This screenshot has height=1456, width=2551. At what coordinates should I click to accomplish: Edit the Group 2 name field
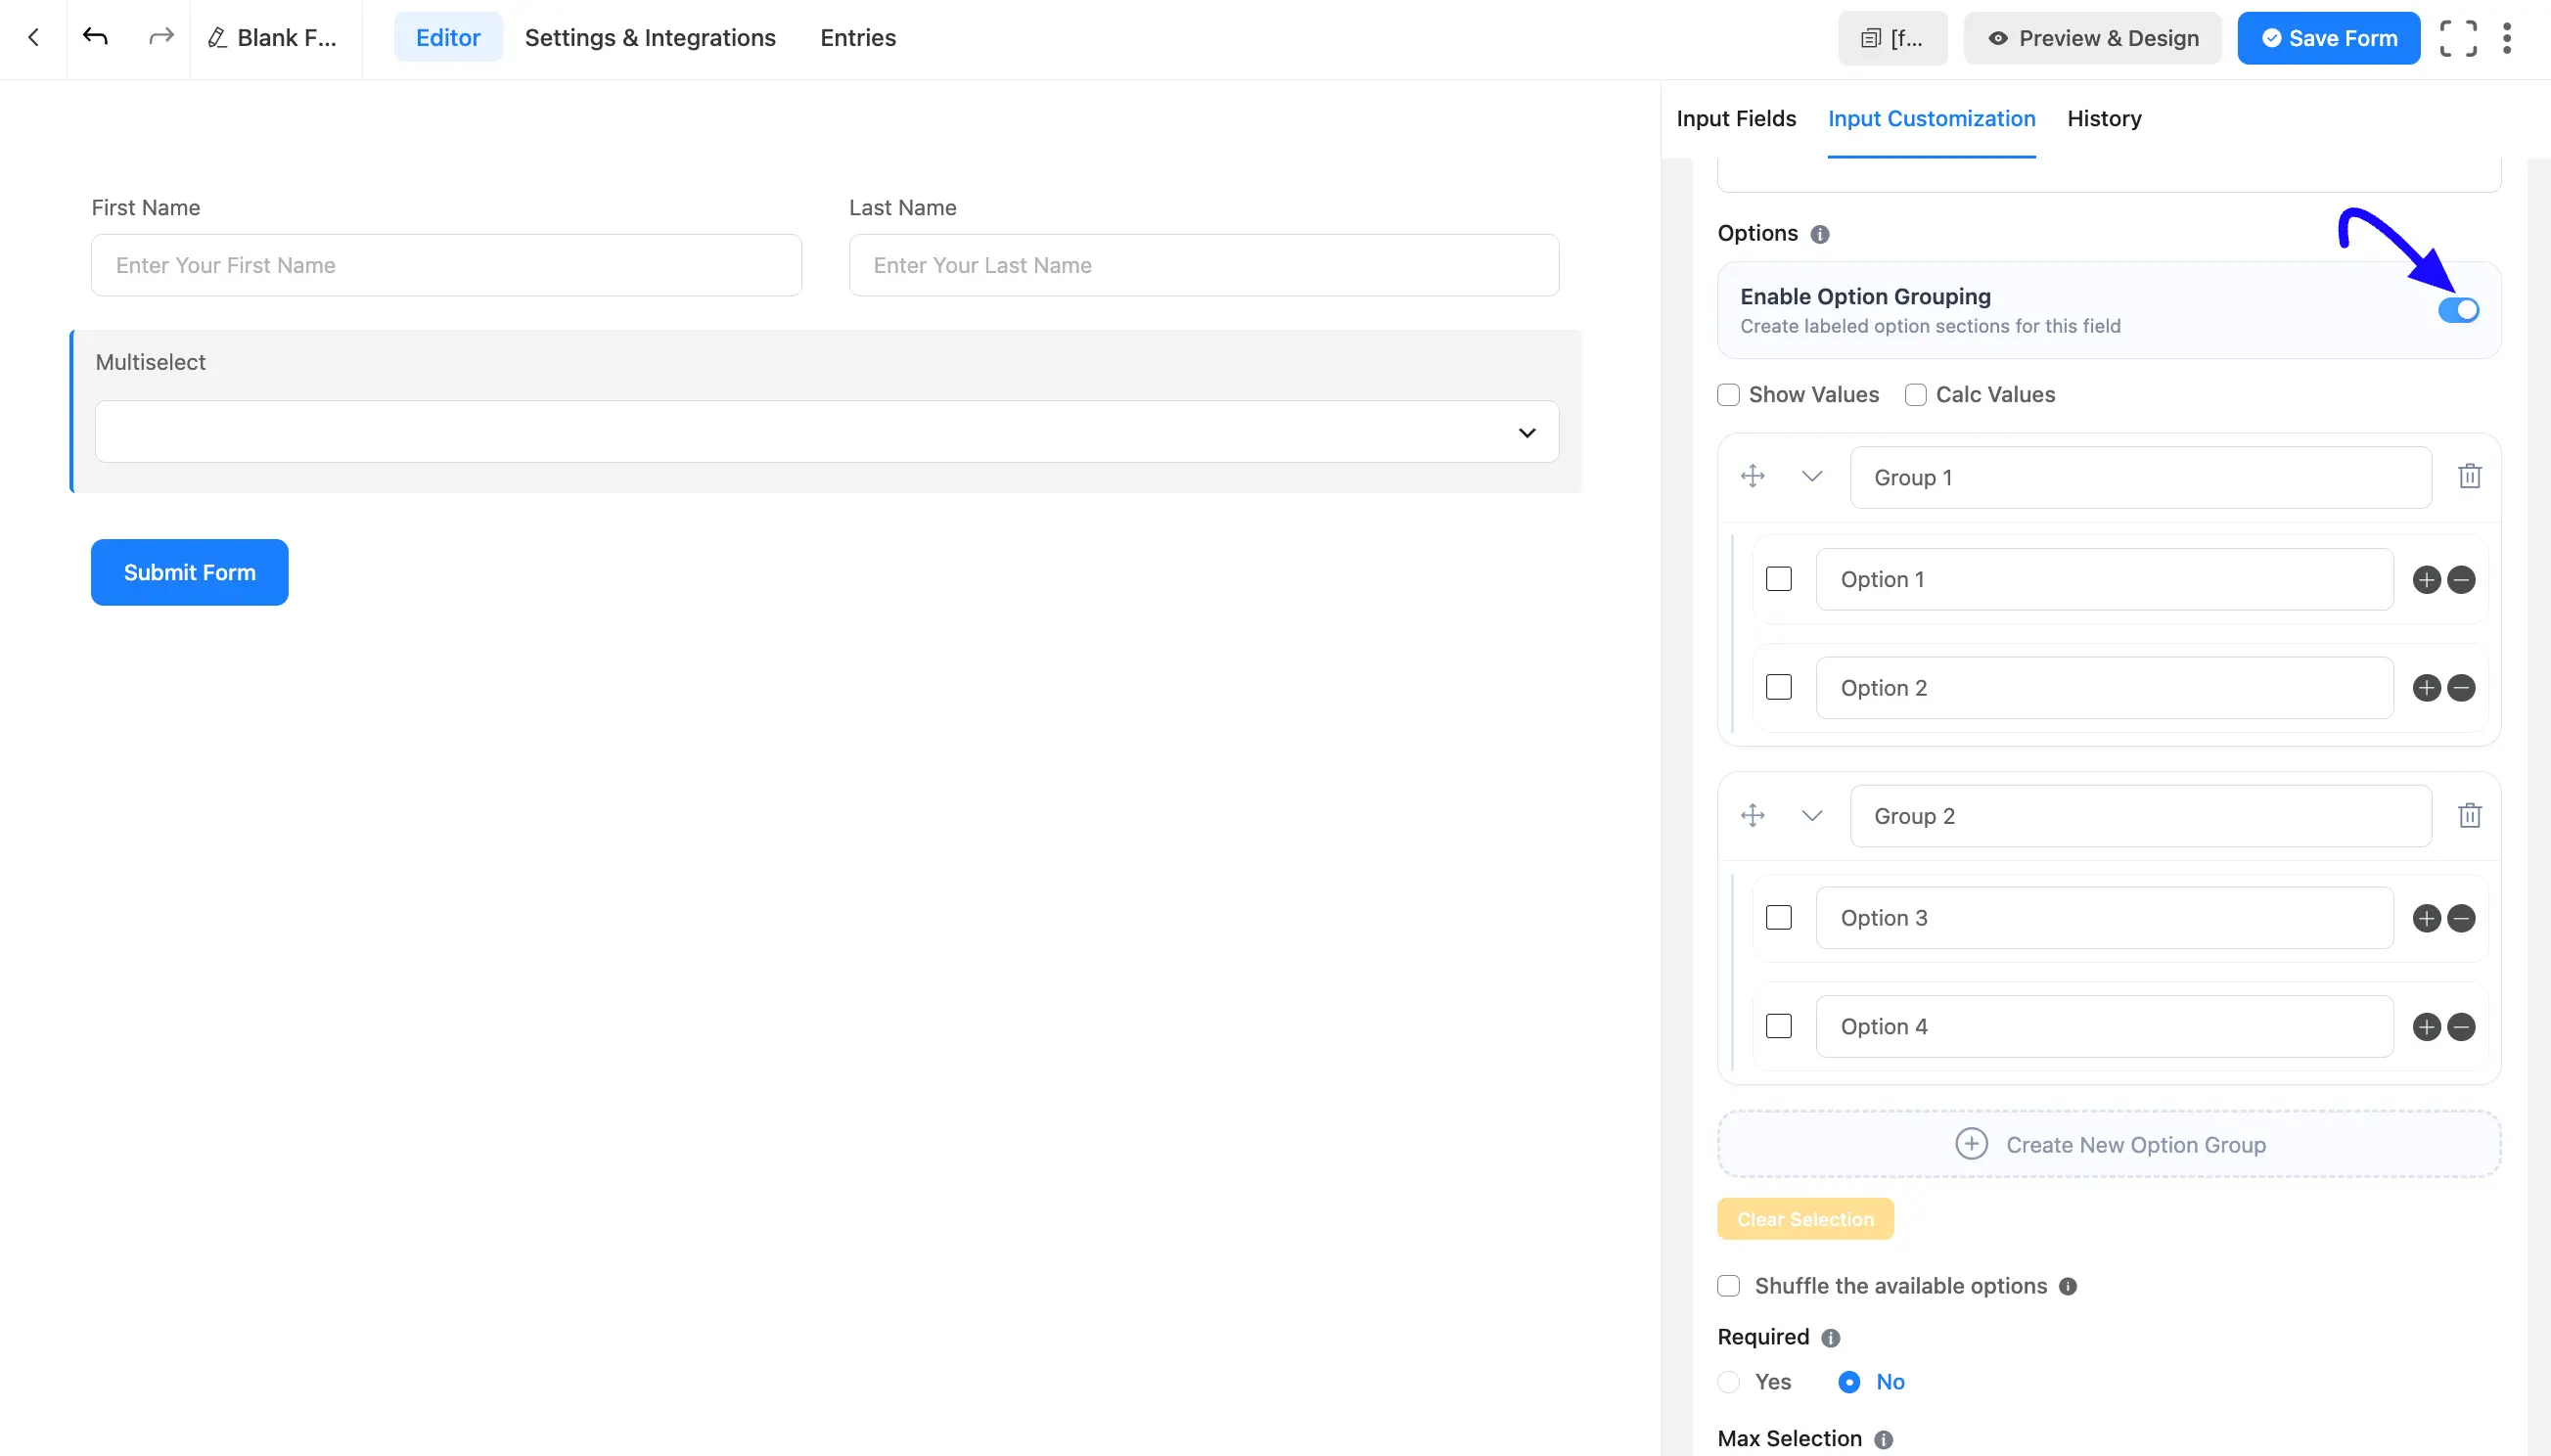point(2140,816)
